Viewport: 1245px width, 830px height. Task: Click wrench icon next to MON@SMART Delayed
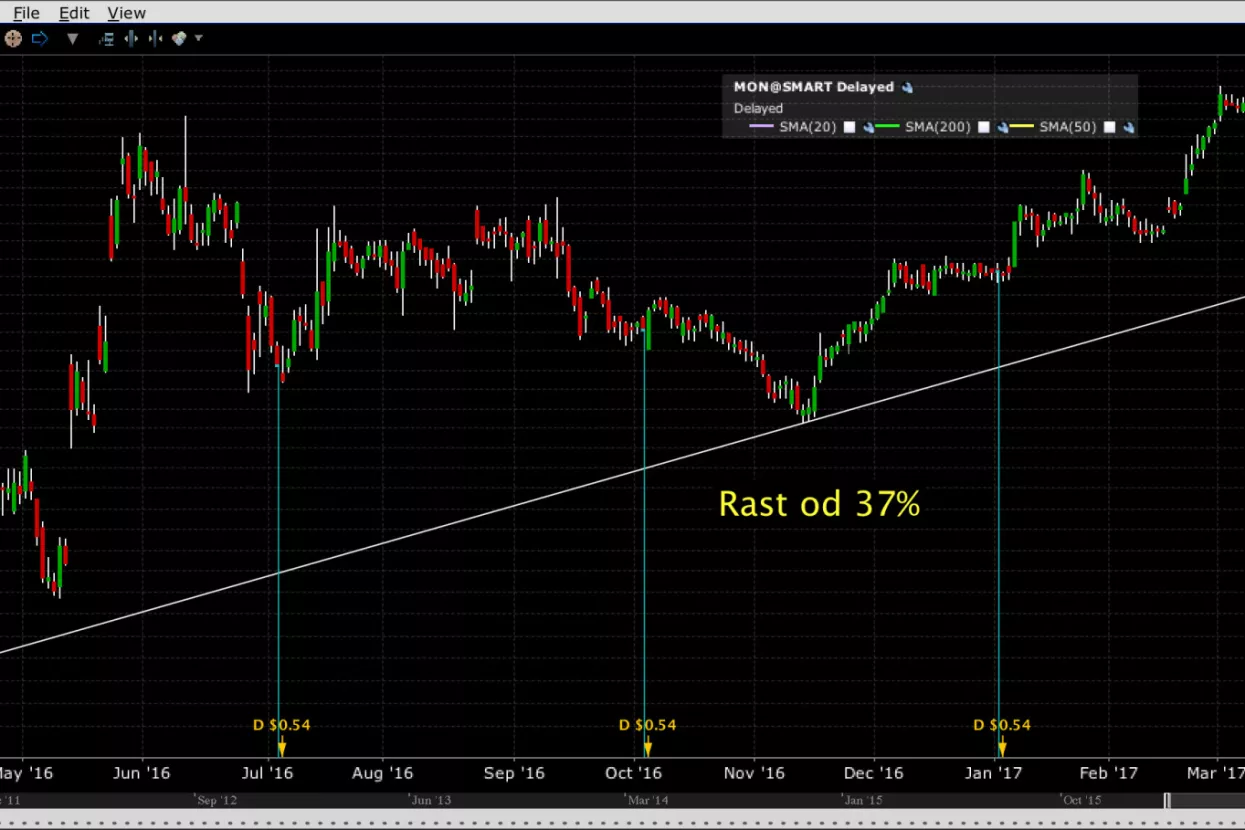(907, 87)
